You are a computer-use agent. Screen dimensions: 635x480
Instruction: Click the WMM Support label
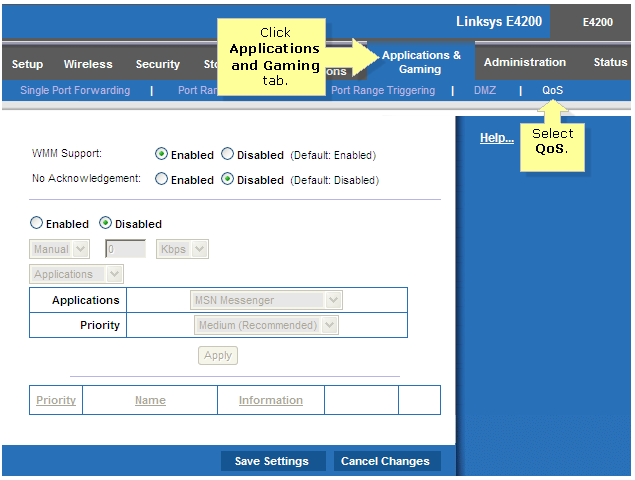tap(67, 154)
